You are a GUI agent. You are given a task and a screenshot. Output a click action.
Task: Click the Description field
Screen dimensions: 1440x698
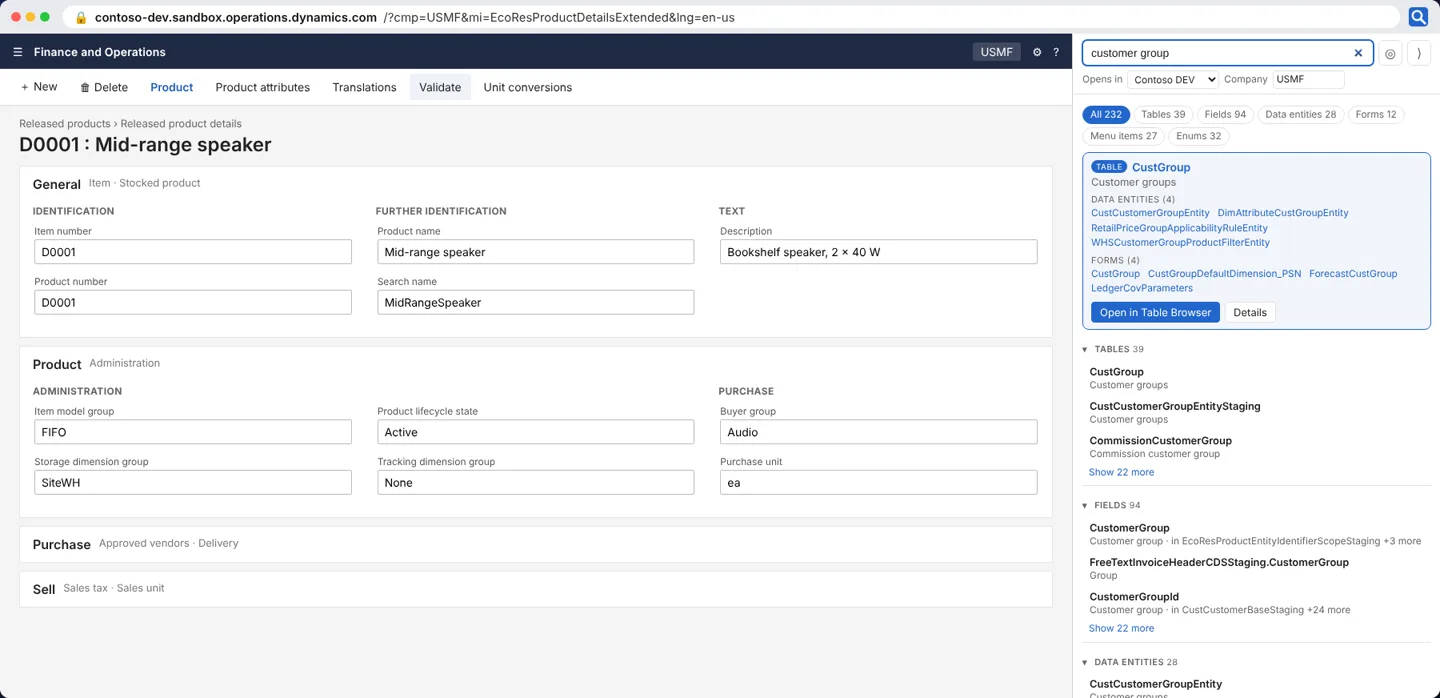[878, 252]
